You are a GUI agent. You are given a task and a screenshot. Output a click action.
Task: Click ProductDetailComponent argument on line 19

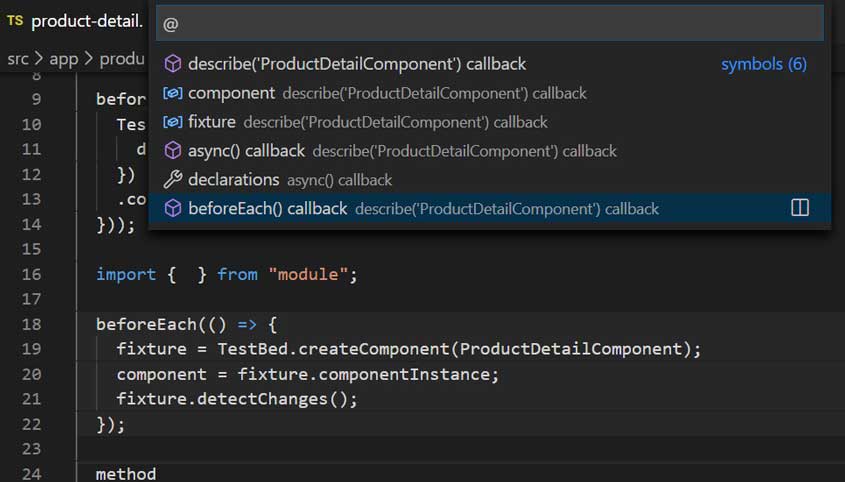[571, 349]
